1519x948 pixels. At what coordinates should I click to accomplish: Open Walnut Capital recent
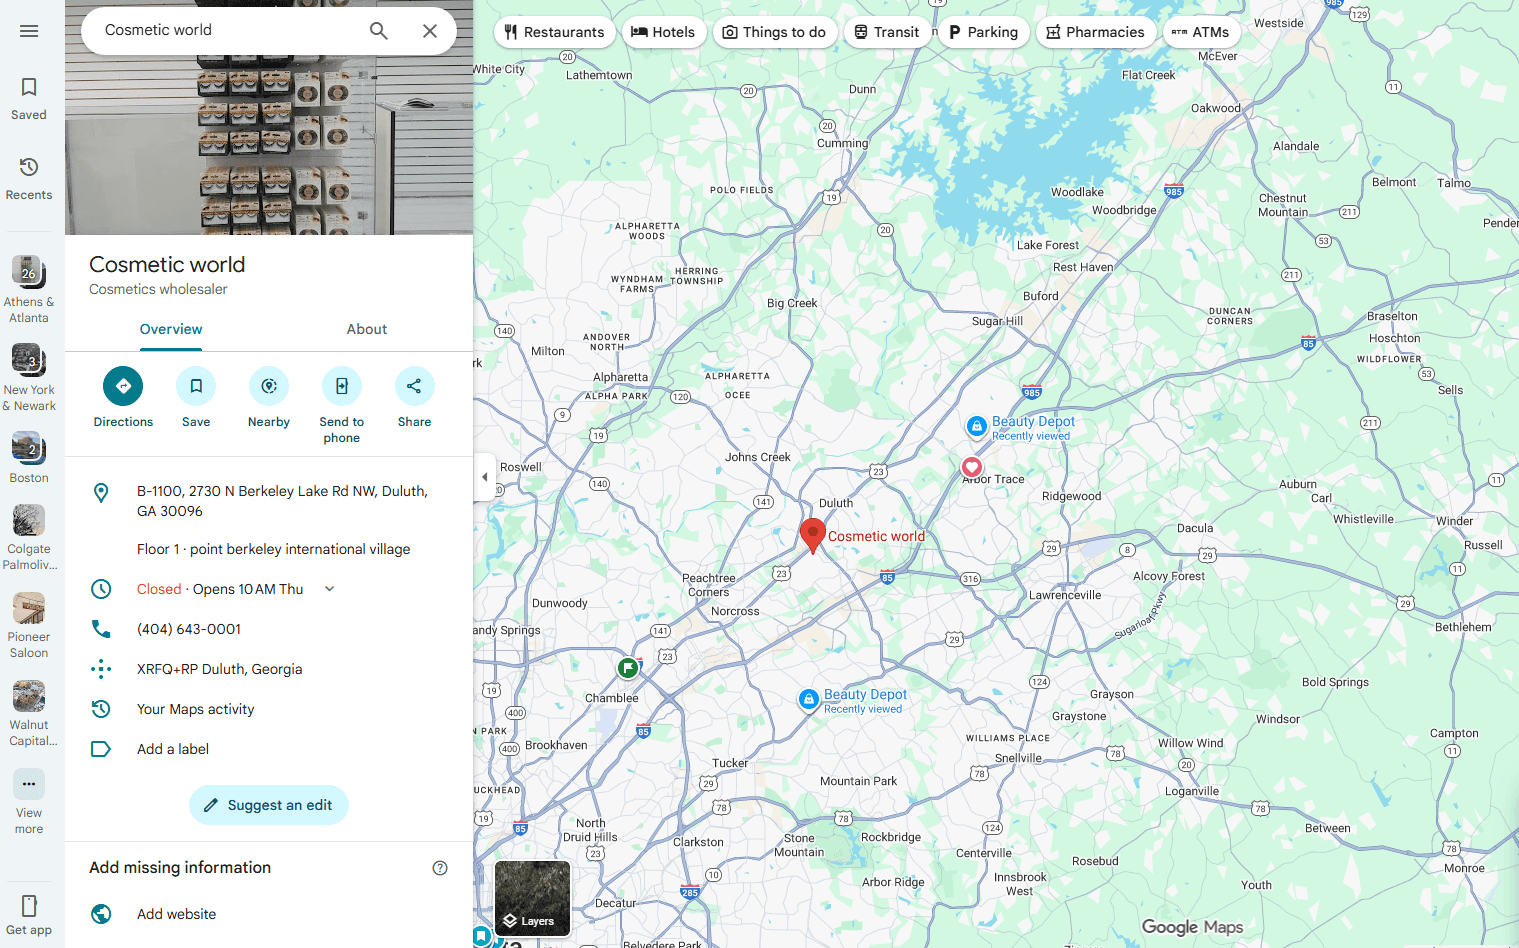(29, 714)
